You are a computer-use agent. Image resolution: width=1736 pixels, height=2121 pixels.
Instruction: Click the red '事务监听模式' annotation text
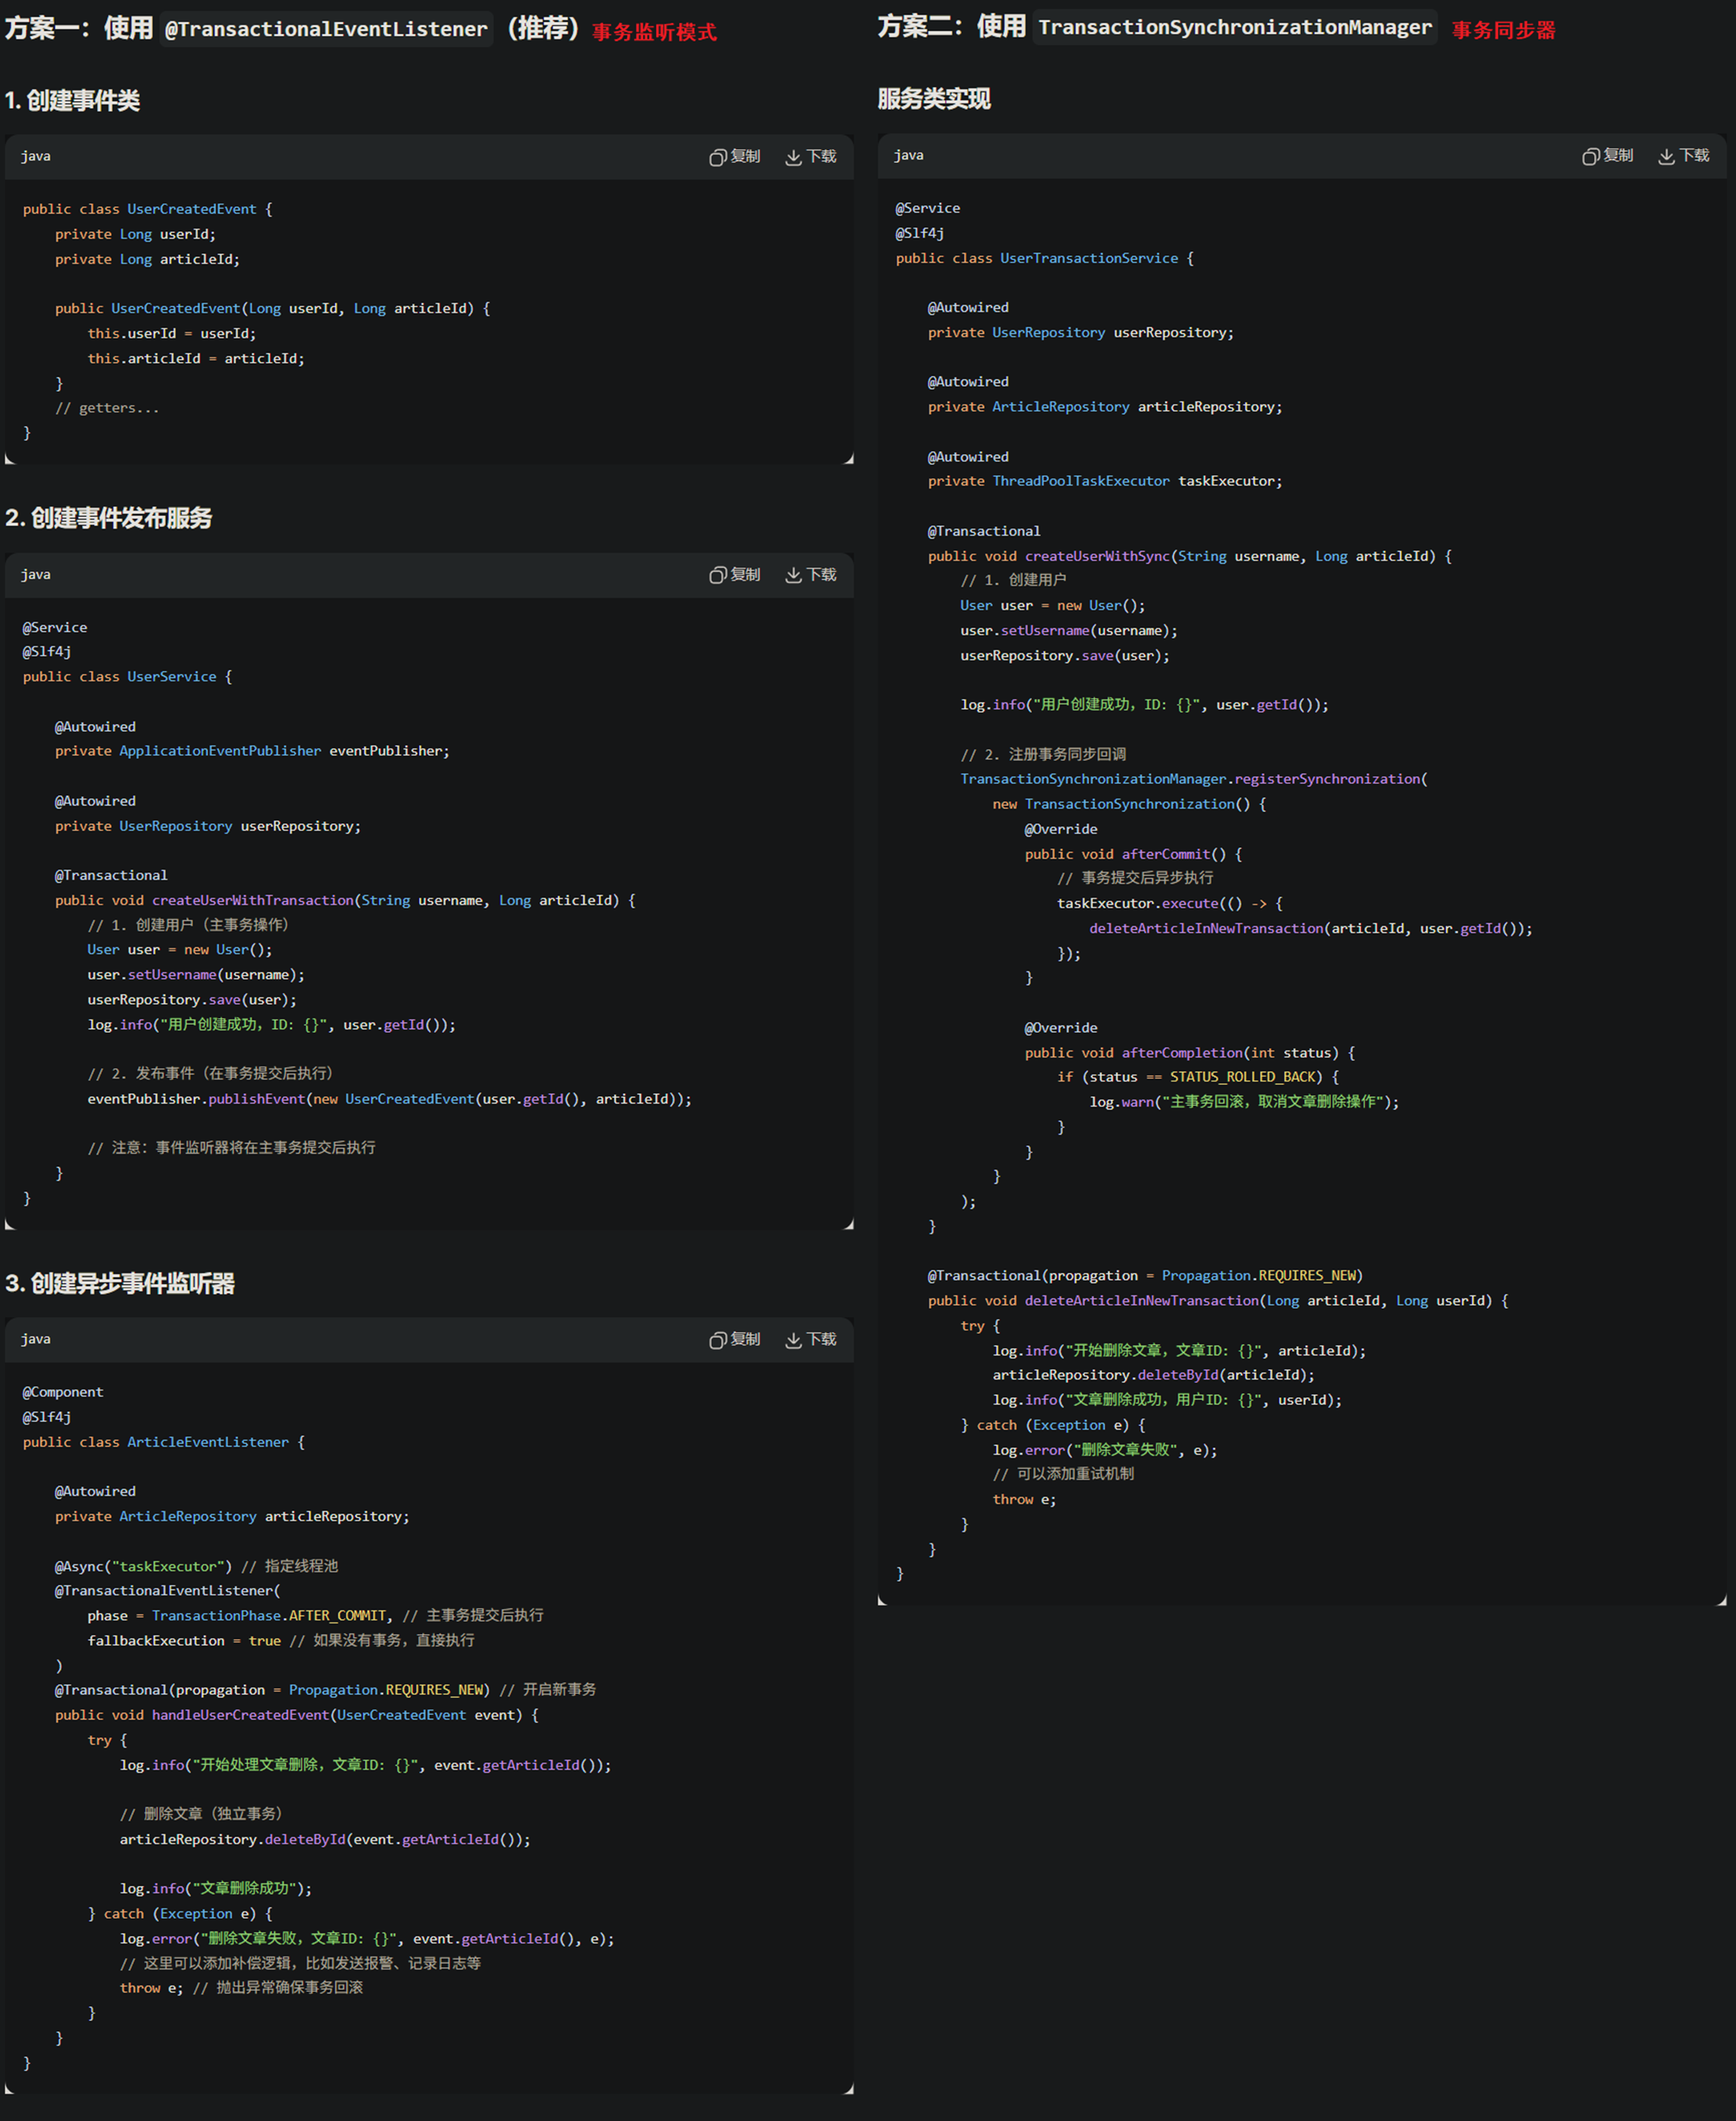pyautogui.click(x=654, y=32)
